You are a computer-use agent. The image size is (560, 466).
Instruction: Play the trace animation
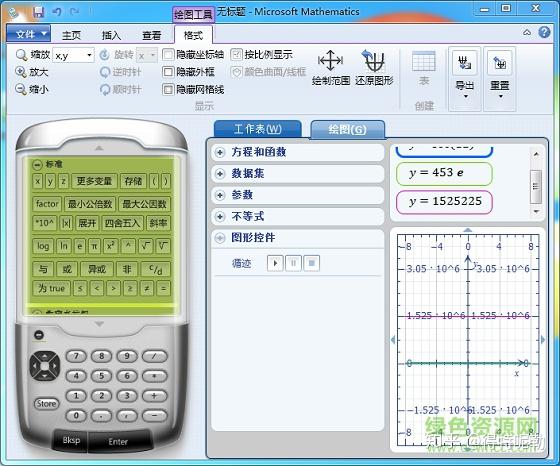coord(275,263)
